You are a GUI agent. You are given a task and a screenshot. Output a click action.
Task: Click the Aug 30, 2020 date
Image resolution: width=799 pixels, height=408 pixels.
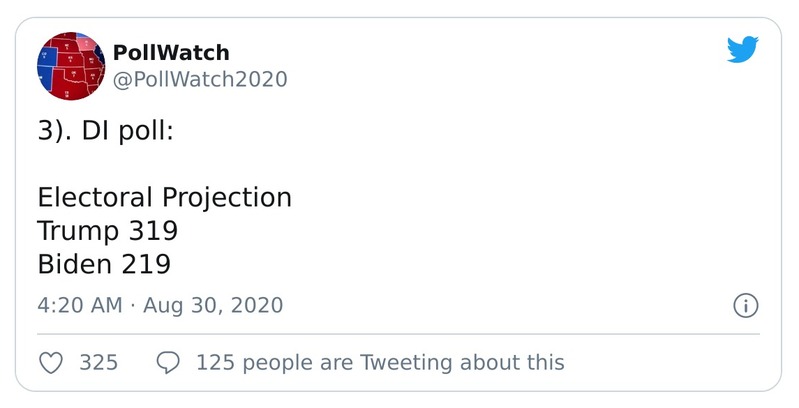tap(213, 305)
